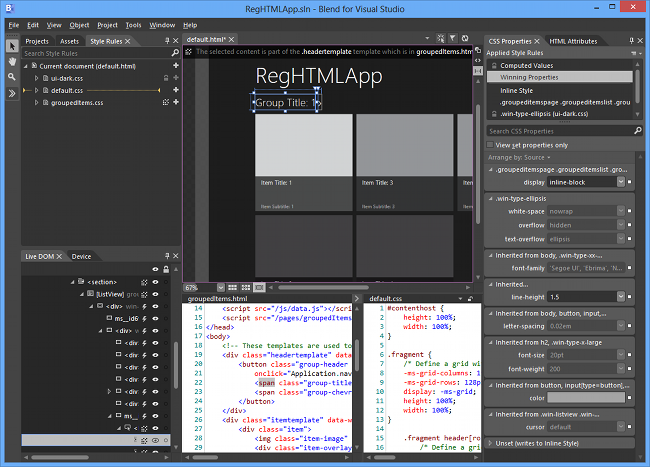Click the lock header icon in Live DOM
This screenshot has height=467, width=650.
tap(166, 269)
